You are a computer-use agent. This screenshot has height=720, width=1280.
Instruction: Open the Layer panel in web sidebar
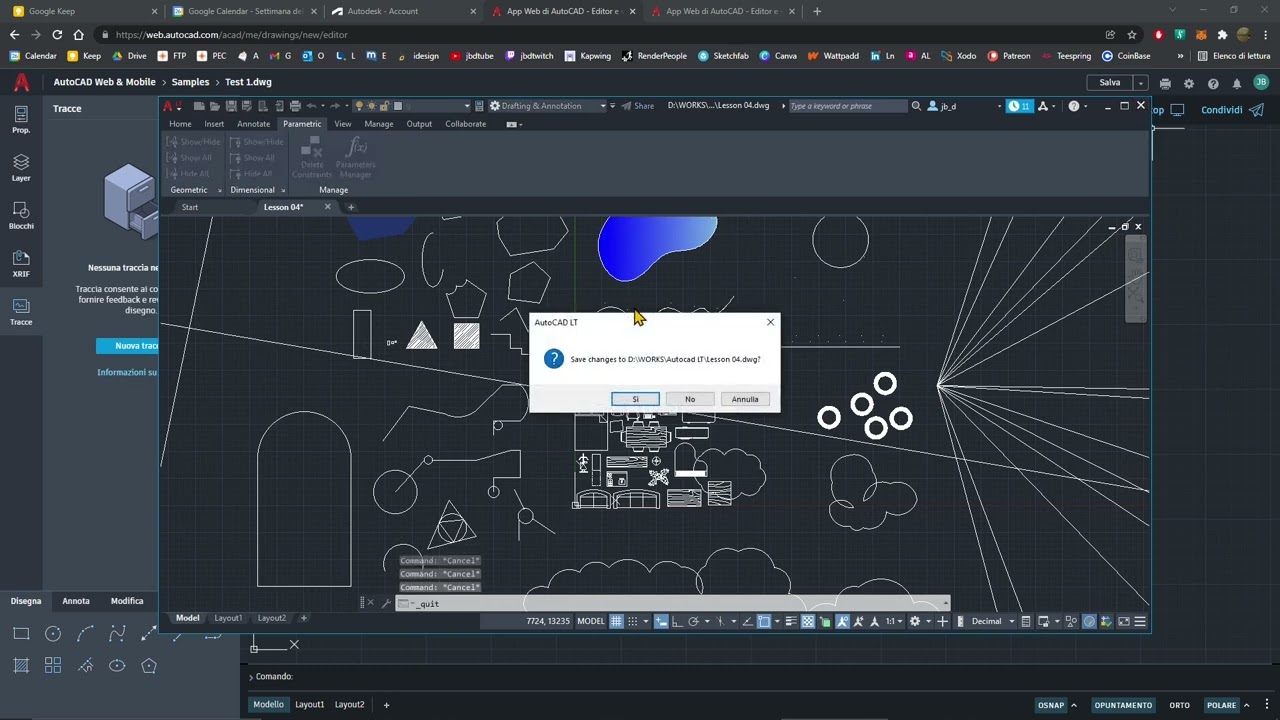click(x=21, y=168)
